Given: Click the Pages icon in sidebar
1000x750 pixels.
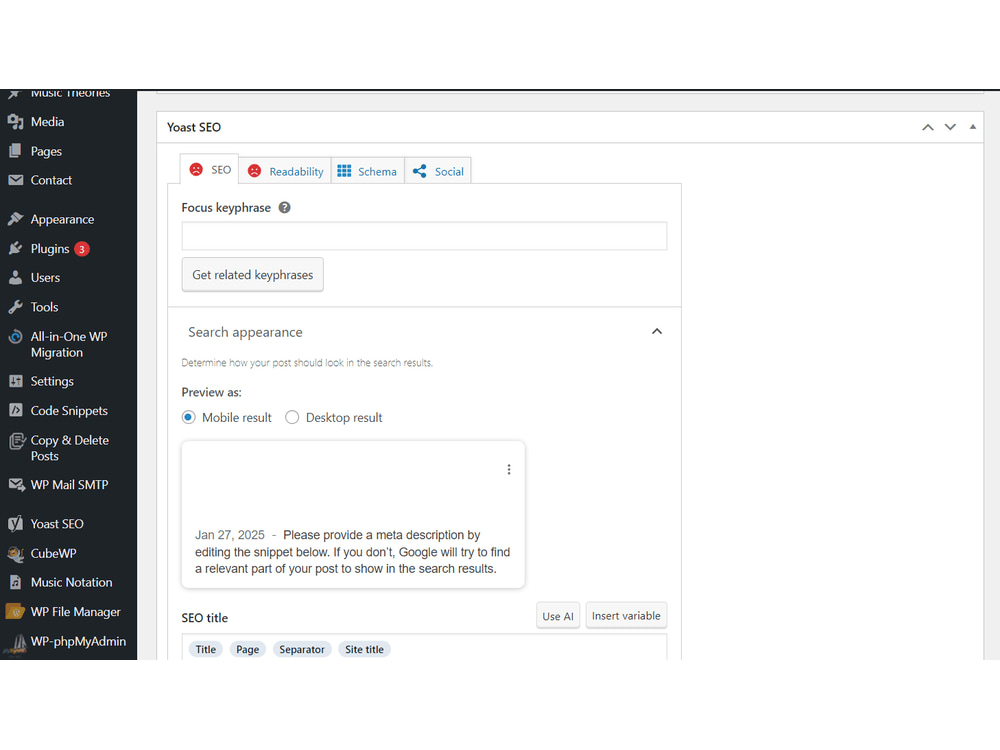Looking at the screenshot, I should (15, 151).
